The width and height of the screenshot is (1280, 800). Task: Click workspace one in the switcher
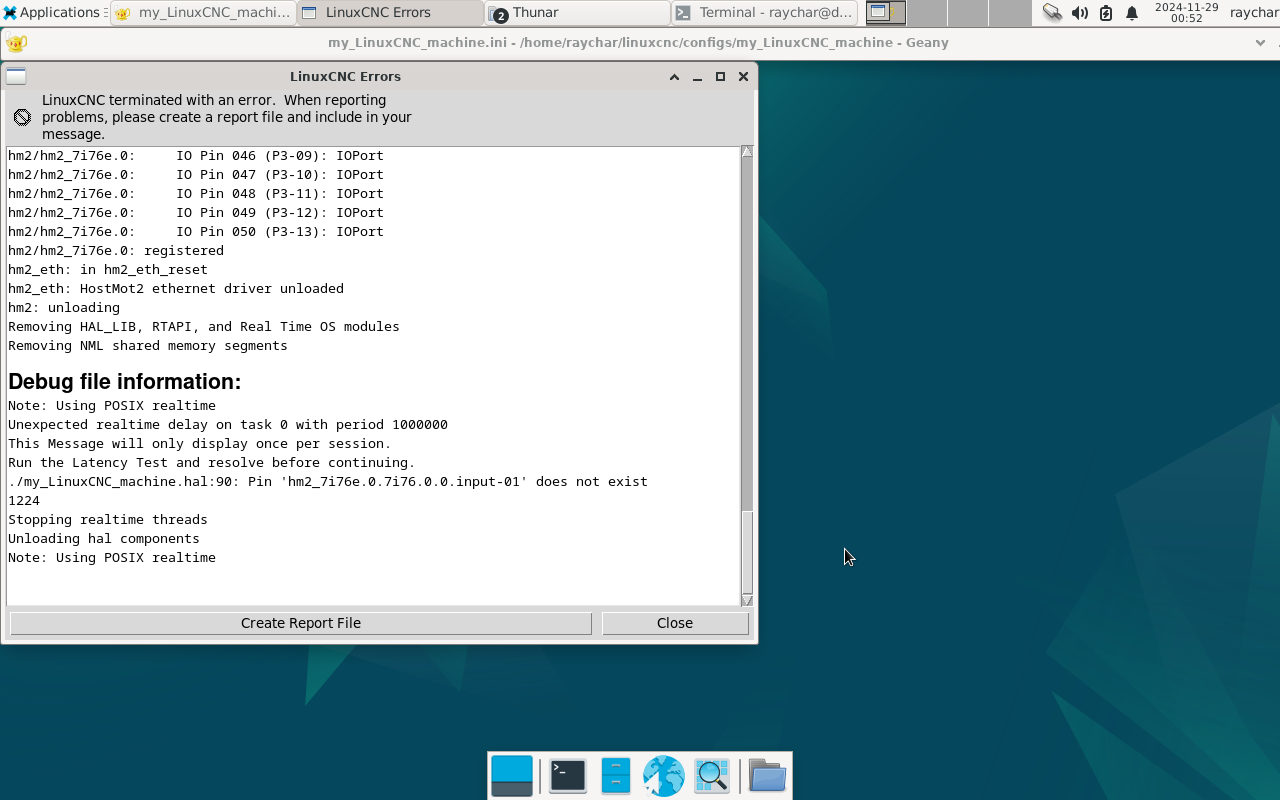point(886,13)
